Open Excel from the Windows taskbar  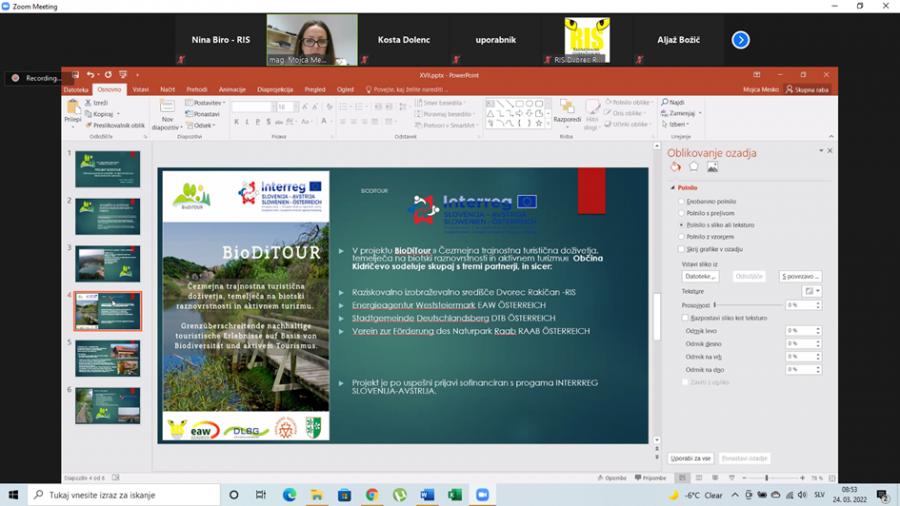point(455,495)
